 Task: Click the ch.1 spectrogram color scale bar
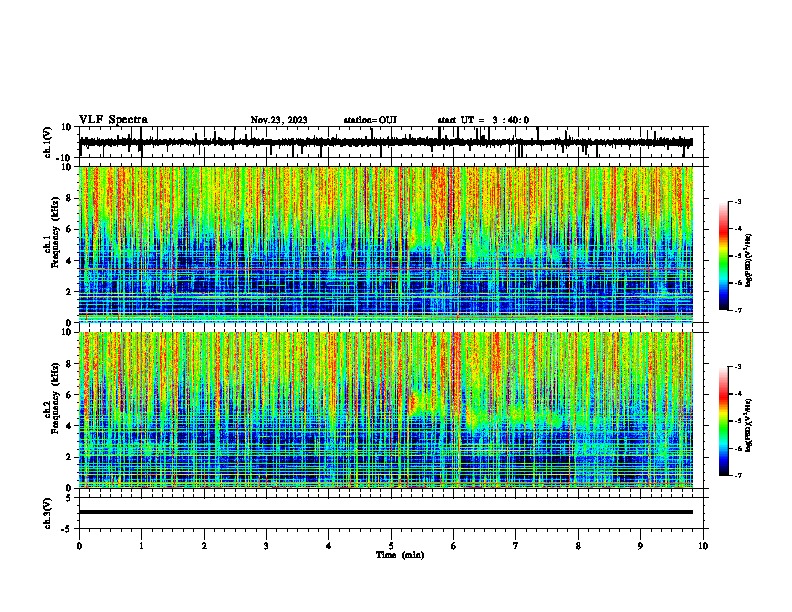coord(723,256)
